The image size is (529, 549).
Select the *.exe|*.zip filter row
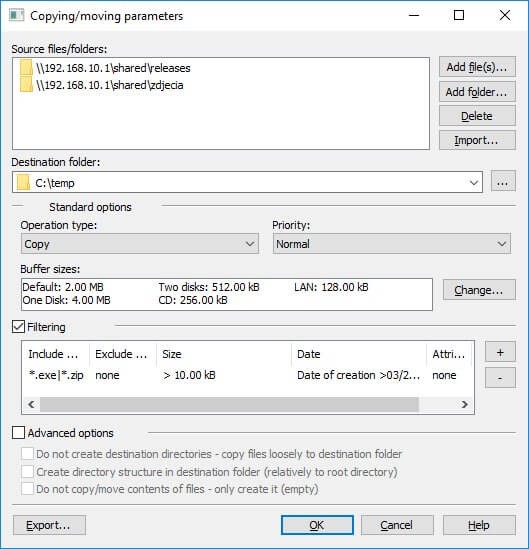coord(247,375)
